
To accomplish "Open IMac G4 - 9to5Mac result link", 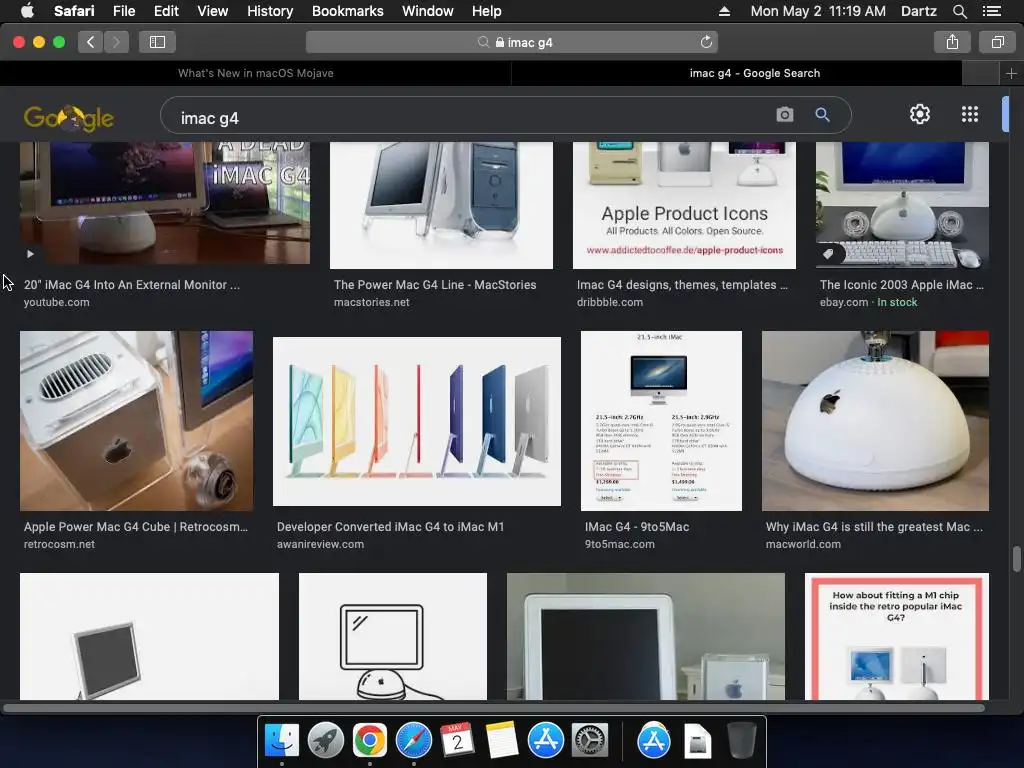I will (637, 526).
